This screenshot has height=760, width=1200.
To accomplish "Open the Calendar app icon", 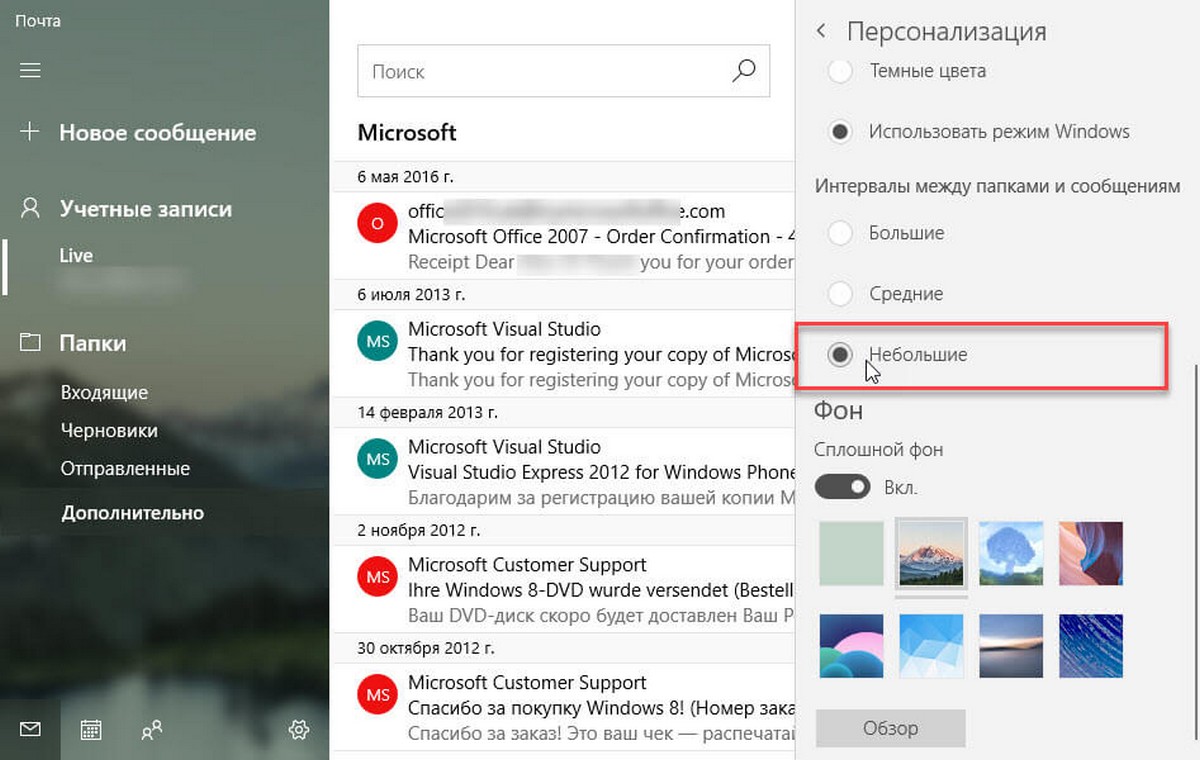I will [91, 730].
